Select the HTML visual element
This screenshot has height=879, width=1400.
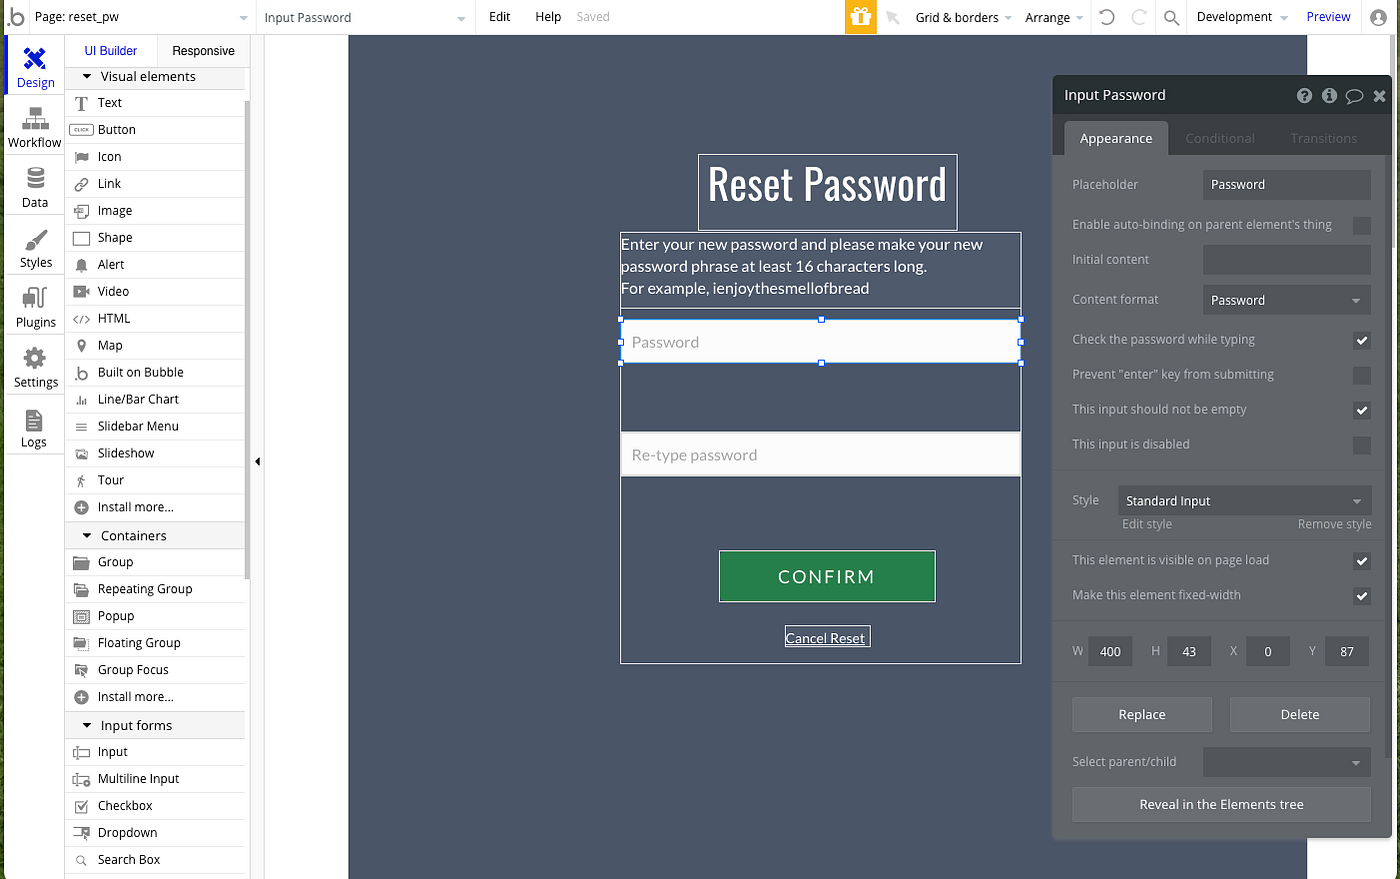pos(156,319)
